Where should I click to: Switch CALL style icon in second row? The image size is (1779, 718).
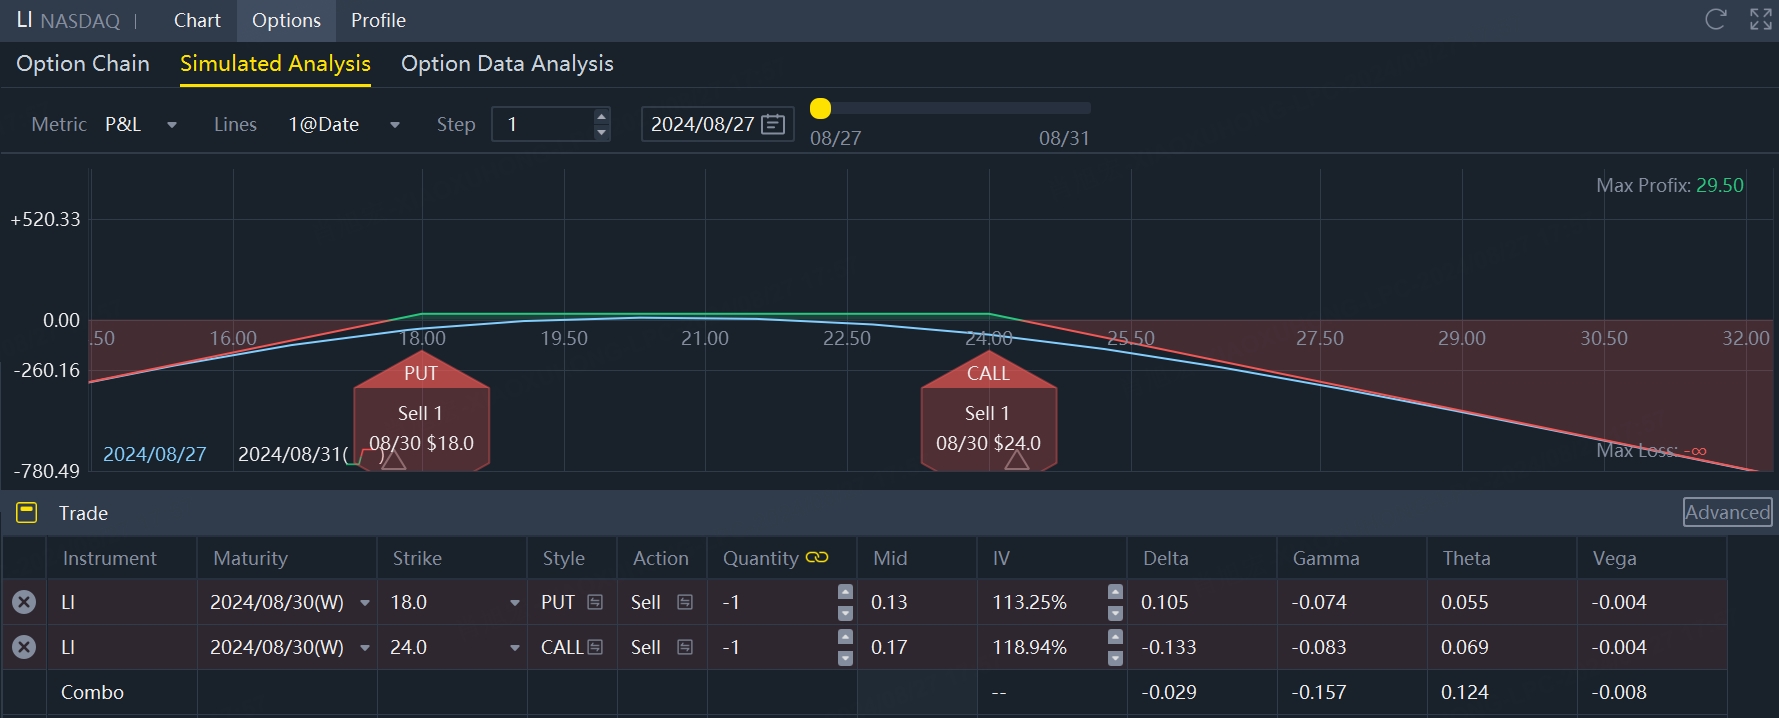tap(595, 647)
